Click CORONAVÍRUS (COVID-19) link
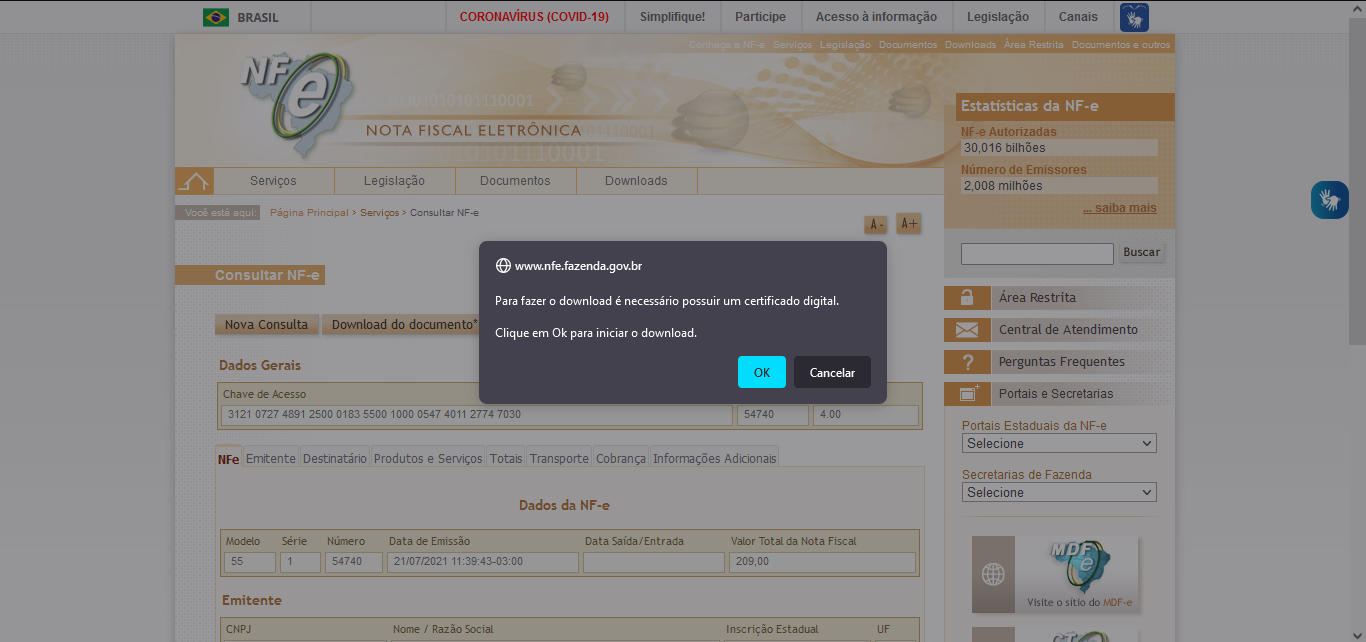This screenshot has width=1366, height=642. click(x=534, y=17)
